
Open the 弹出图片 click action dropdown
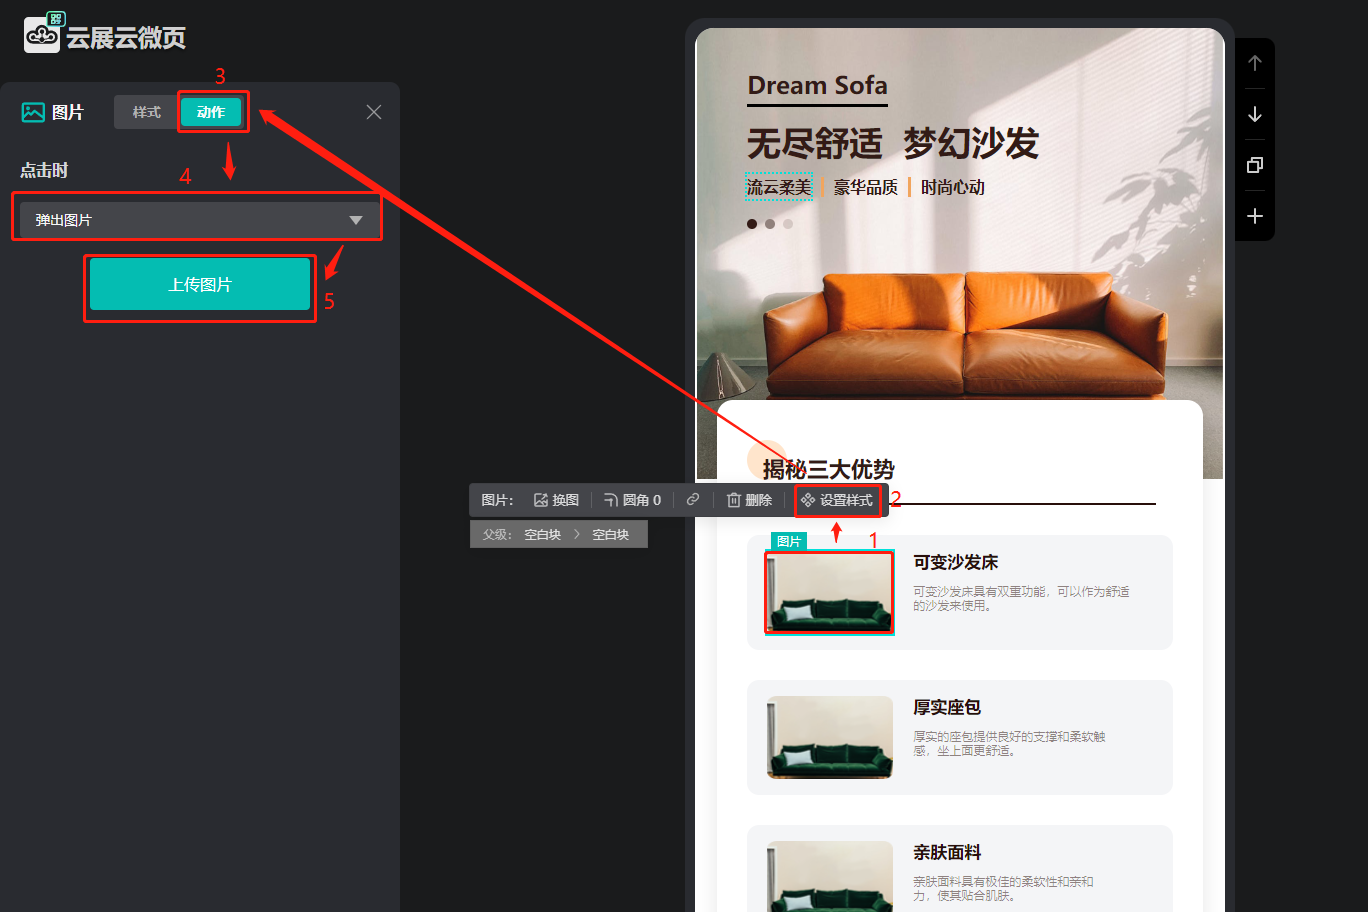coord(198,220)
